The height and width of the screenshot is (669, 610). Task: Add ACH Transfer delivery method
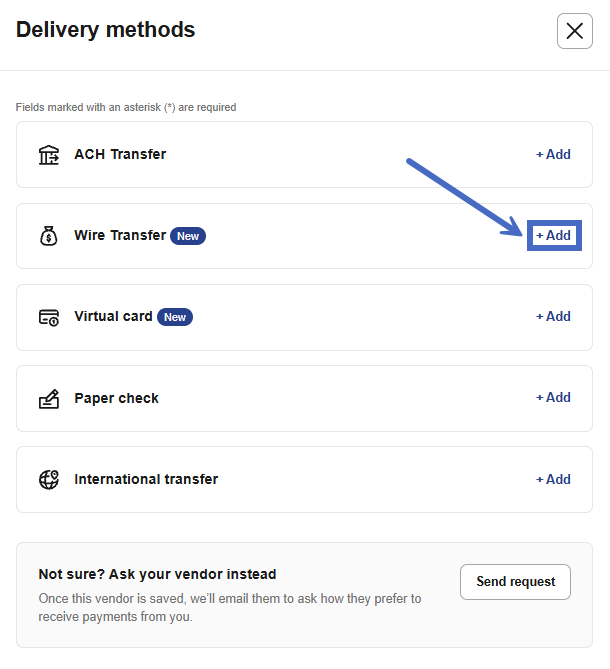pyautogui.click(x=553, y=155)
